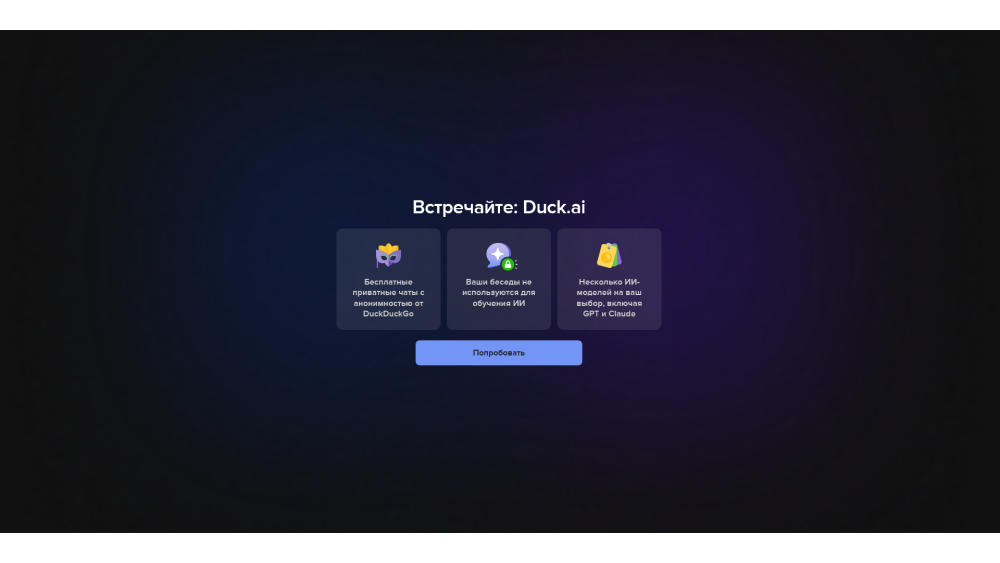Click 'GPT и Claude' text in third card
Image resolution: width=1000 pixels, height=563 pixels.
point(609,314)
